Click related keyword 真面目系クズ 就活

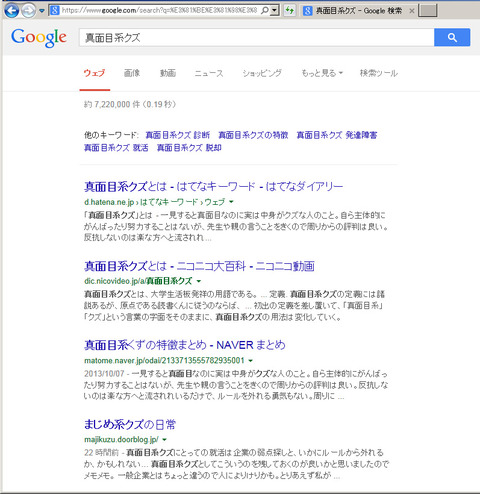point(116,148)
